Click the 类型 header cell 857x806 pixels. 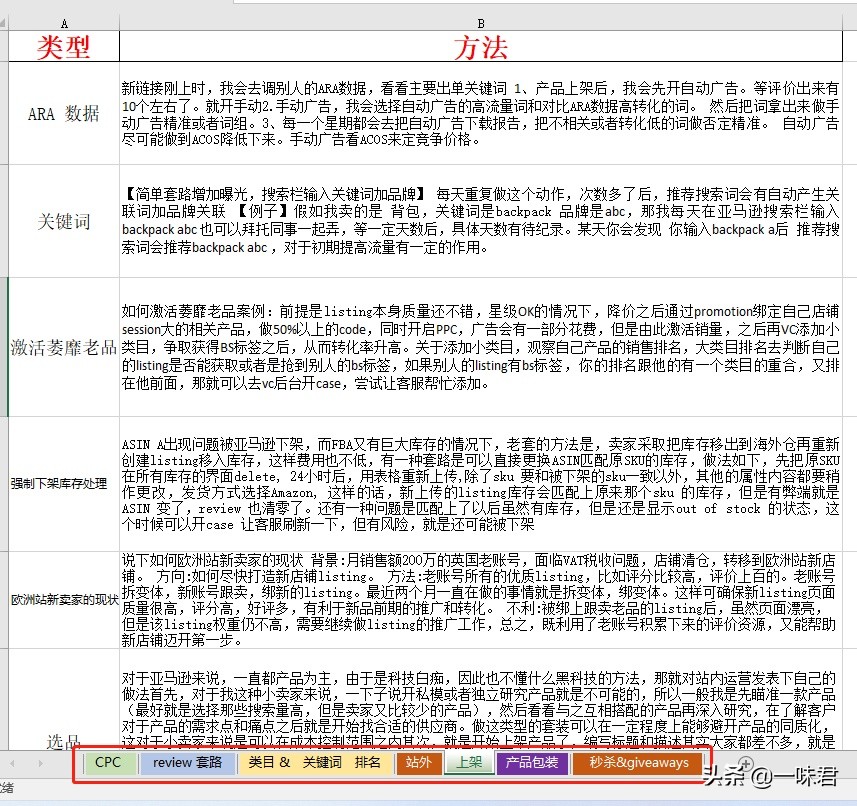tap(64, 46)
